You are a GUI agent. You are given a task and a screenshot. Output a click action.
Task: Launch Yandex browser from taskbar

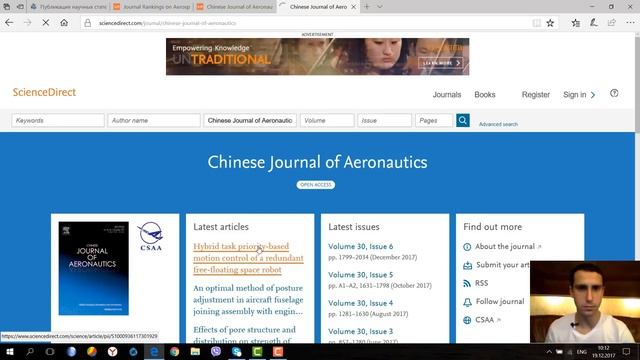(x=112, y=351)
